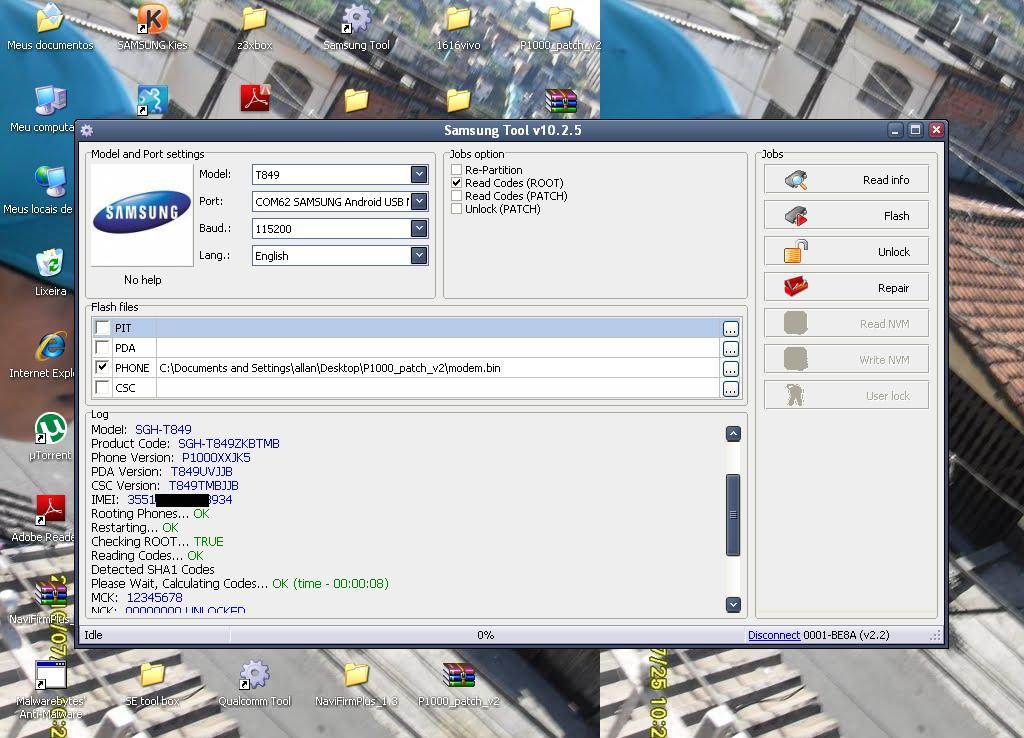Click the Repair button
1024x738 pixels.
(x=846, y=287)
